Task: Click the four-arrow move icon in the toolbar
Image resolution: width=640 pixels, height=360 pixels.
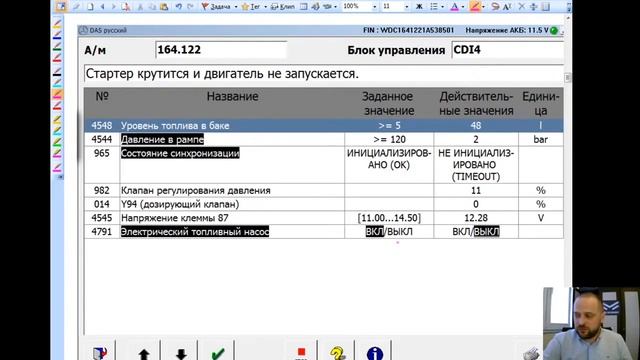Action: coord(533,7)
